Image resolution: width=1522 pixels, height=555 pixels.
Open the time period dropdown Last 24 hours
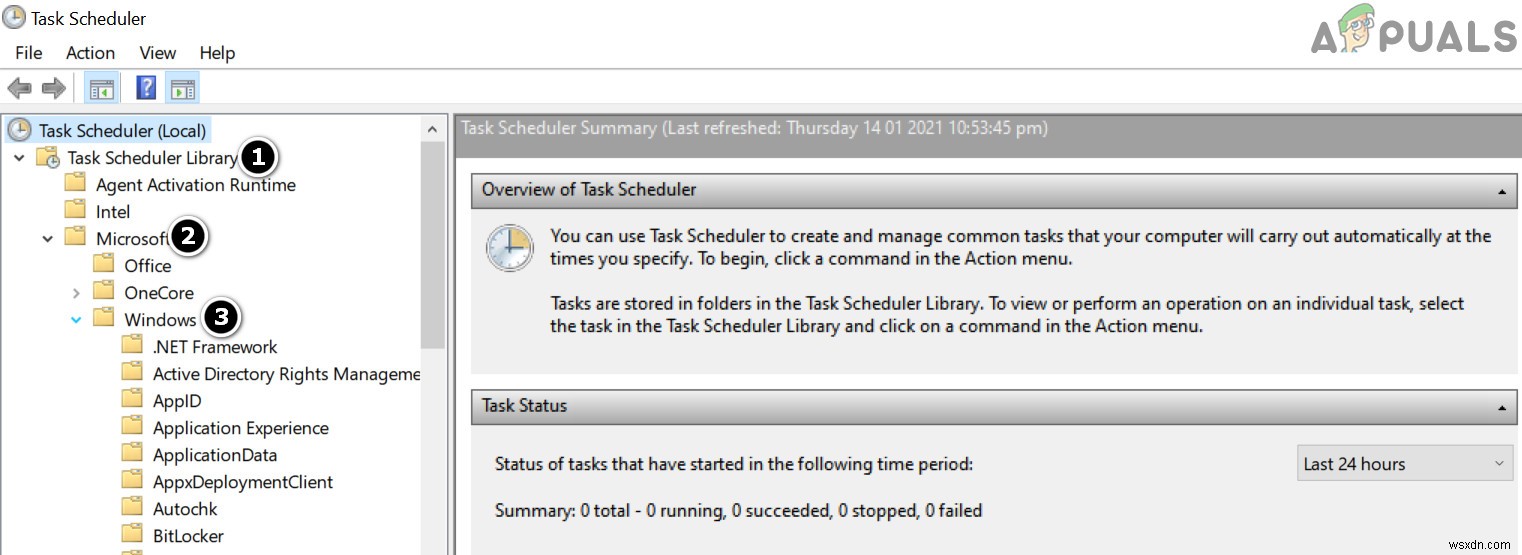point(1403,464)
